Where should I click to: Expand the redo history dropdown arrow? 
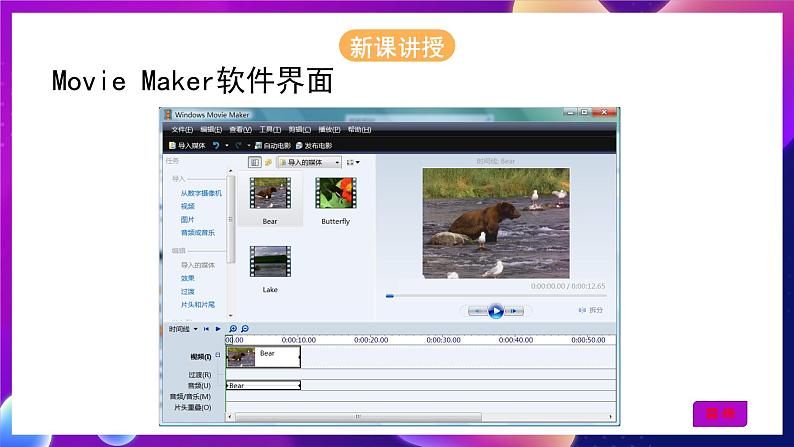[x=249, y=145]
